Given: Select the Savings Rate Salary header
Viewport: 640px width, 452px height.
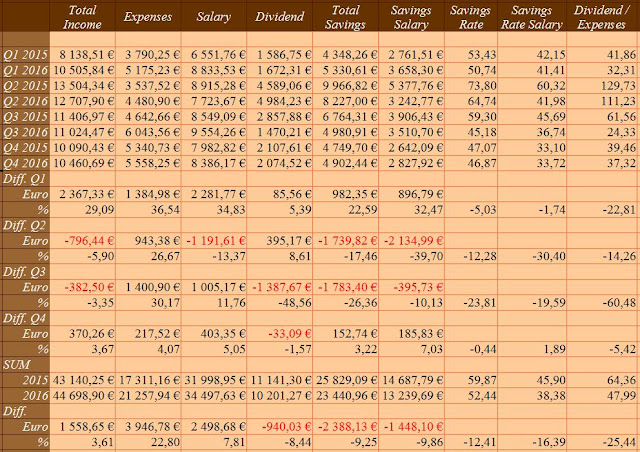Looking at the screenshot, I should pos(532,17).
